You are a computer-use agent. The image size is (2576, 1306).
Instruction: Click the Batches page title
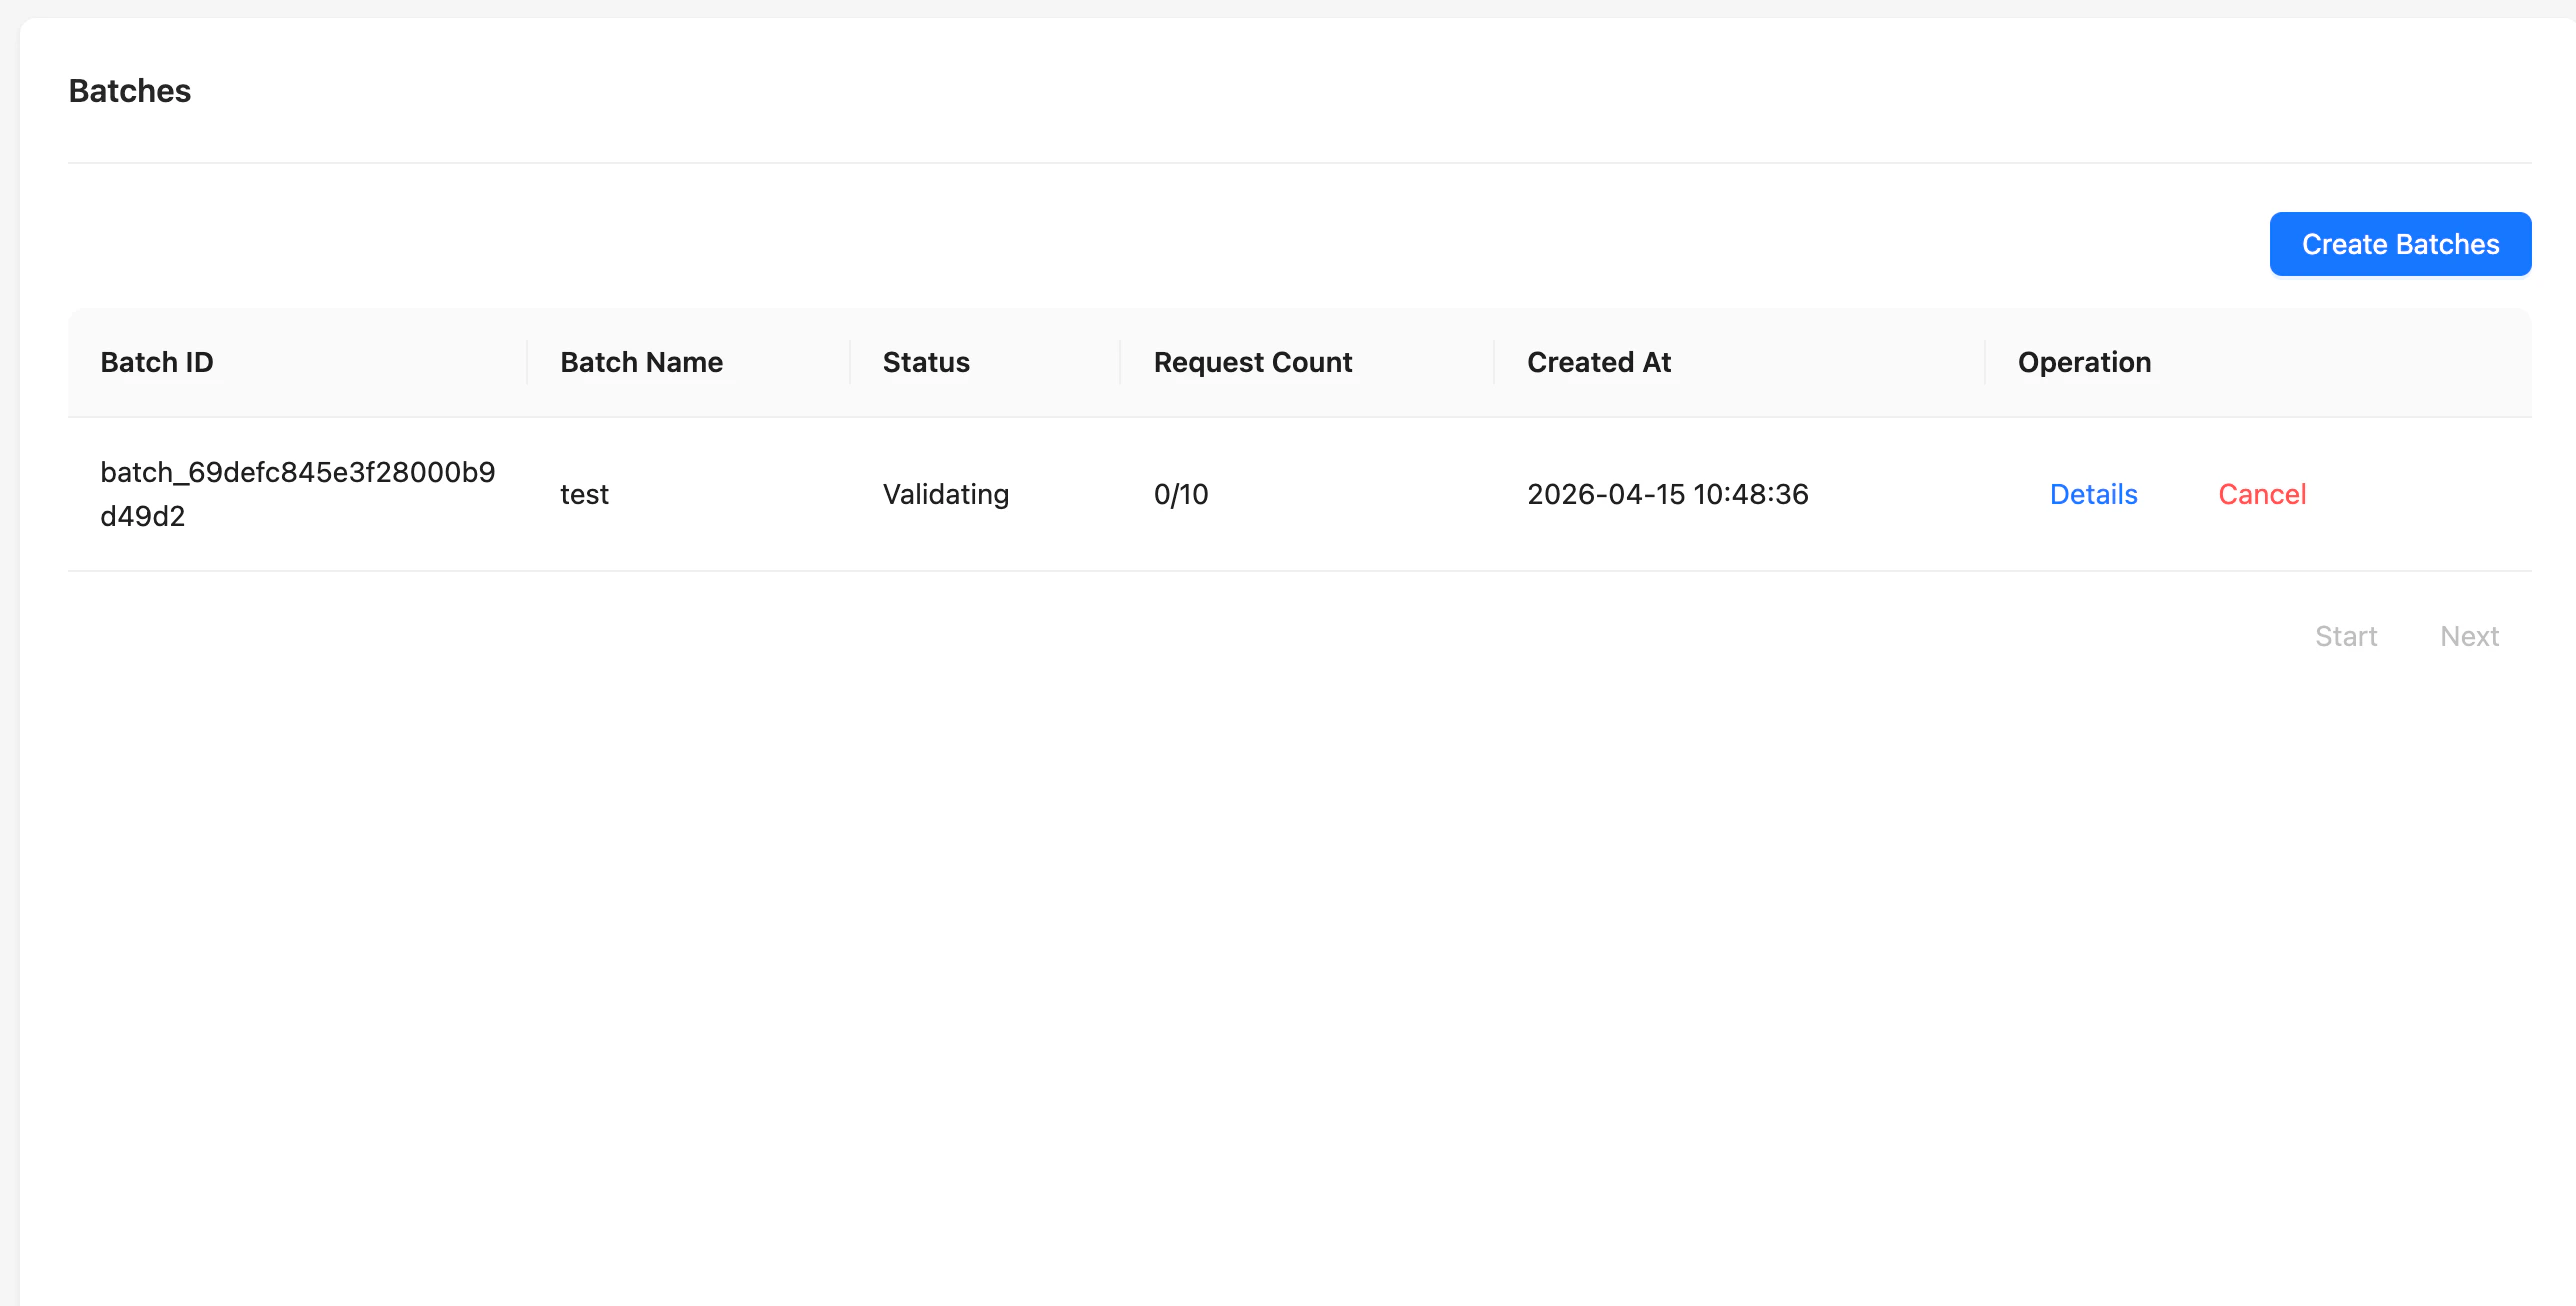[129, 90]
